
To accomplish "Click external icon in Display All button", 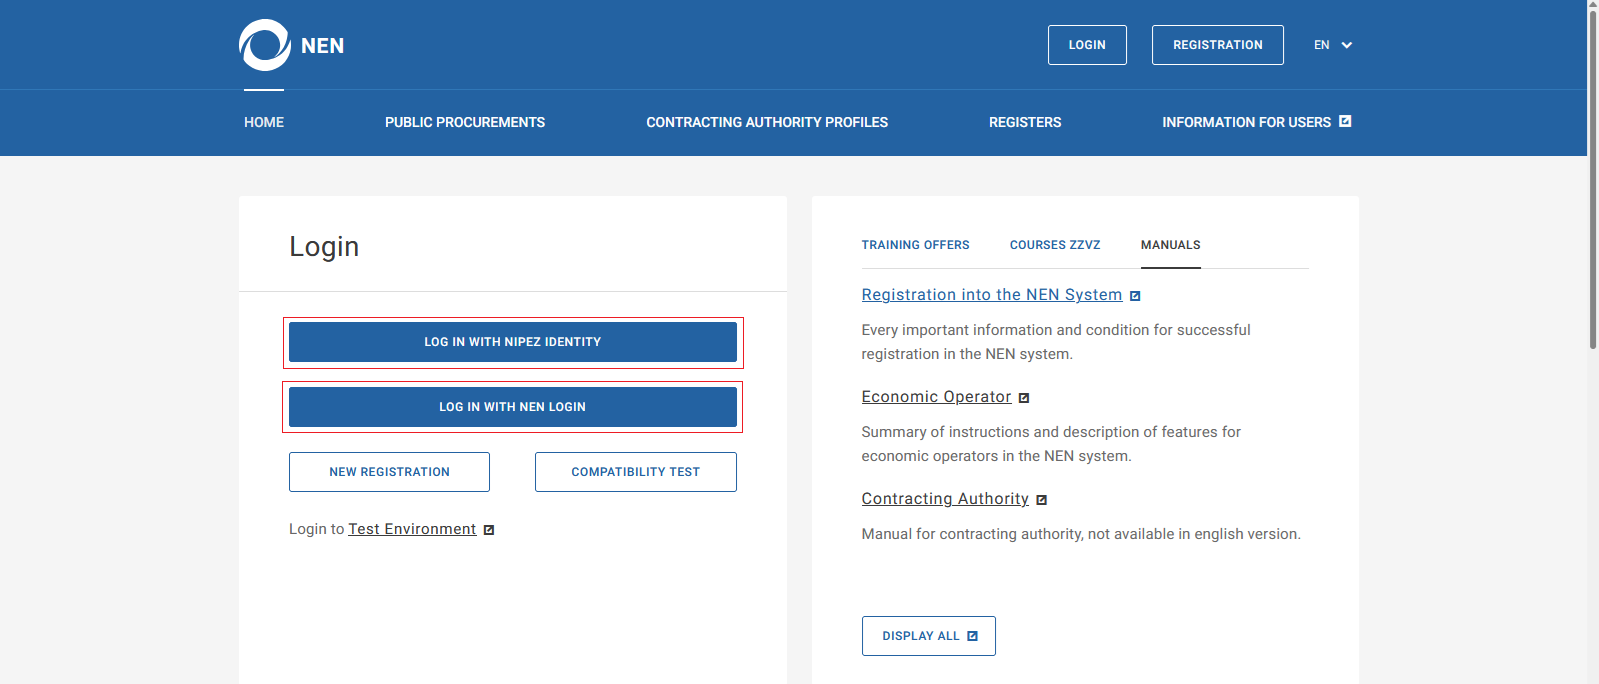I will (972, 636).
